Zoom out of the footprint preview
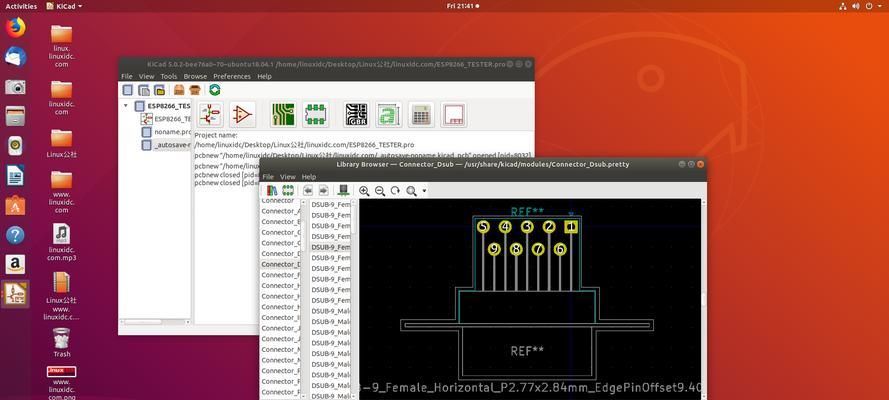The image size is (889, 400). pos(380,191)
